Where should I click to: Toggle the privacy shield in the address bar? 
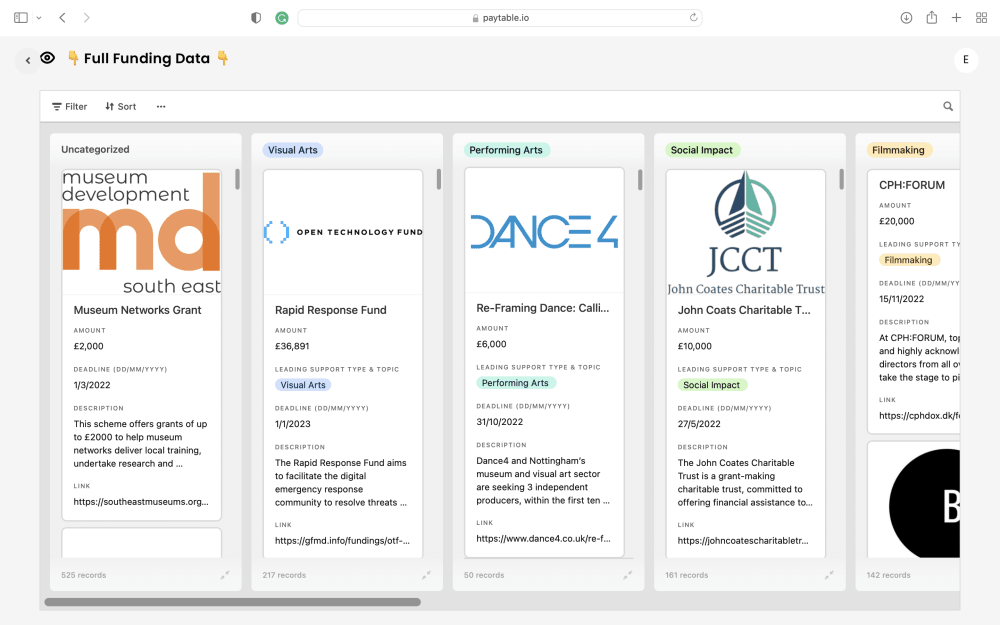pyautogui.click(x=256, y=17)
